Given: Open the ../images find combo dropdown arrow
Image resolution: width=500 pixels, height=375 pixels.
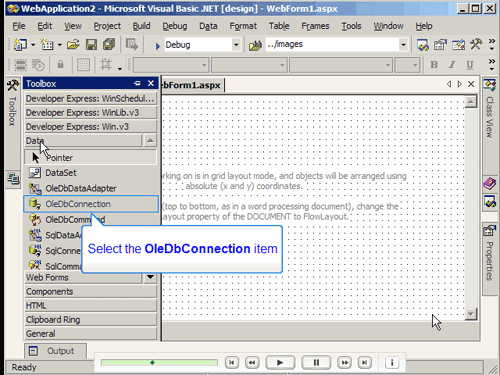Looking at the screenshot, I should click(403, 45).
